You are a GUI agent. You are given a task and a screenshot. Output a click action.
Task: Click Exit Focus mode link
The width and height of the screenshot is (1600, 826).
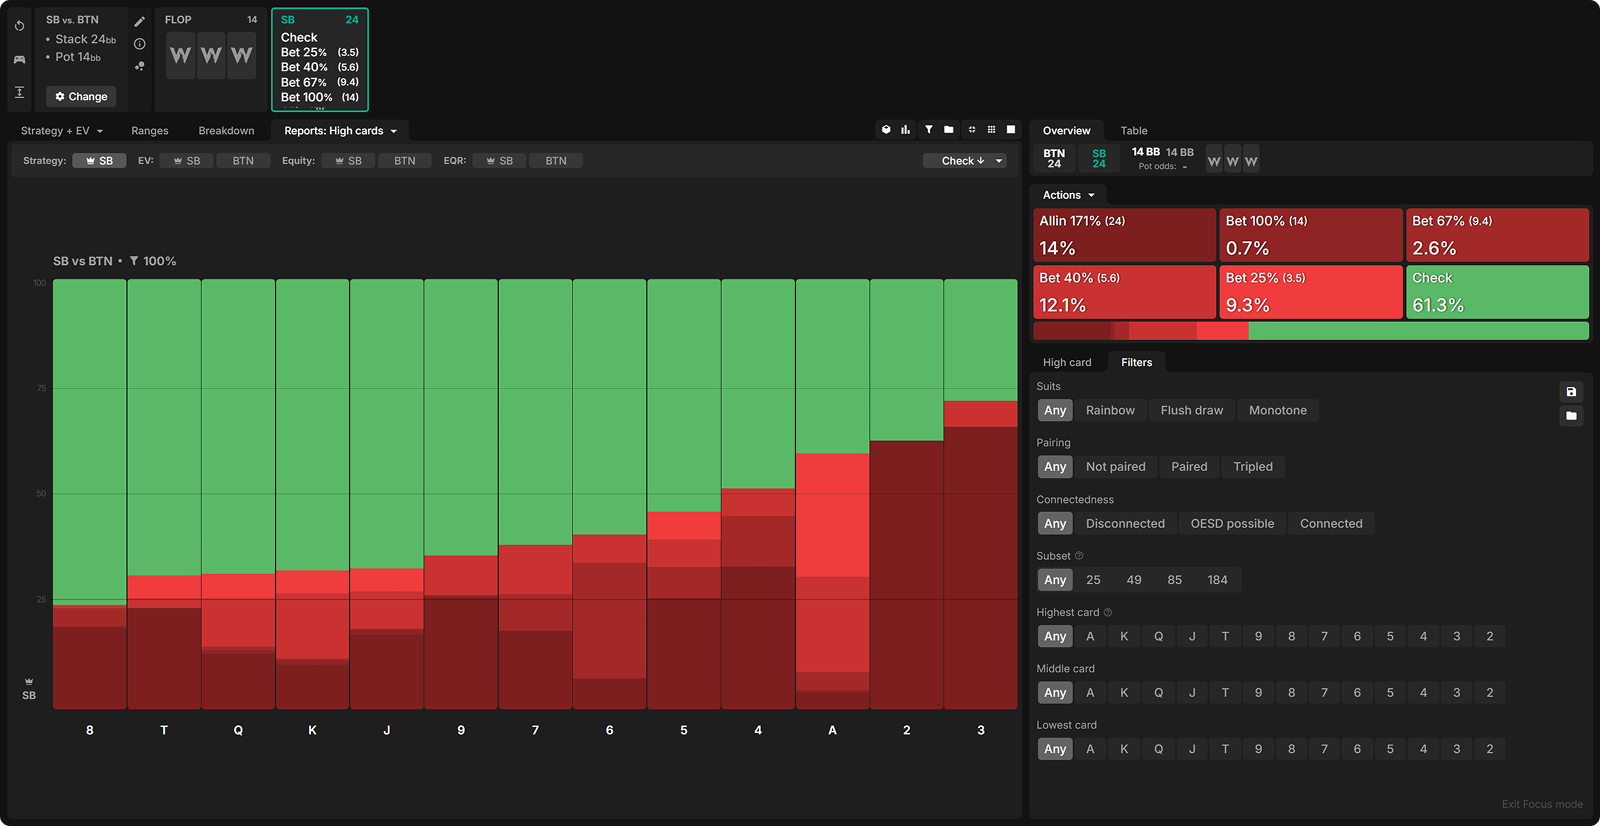1541,804
